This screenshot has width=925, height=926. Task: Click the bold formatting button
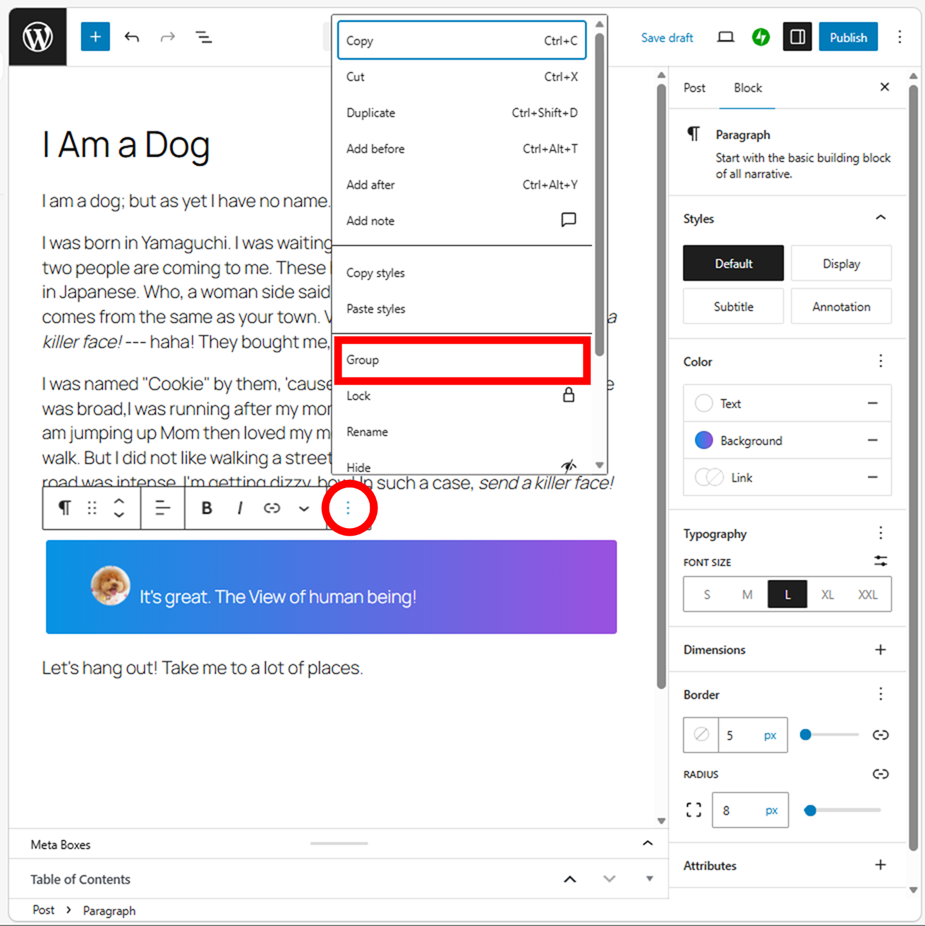click(x=207, y=508)
